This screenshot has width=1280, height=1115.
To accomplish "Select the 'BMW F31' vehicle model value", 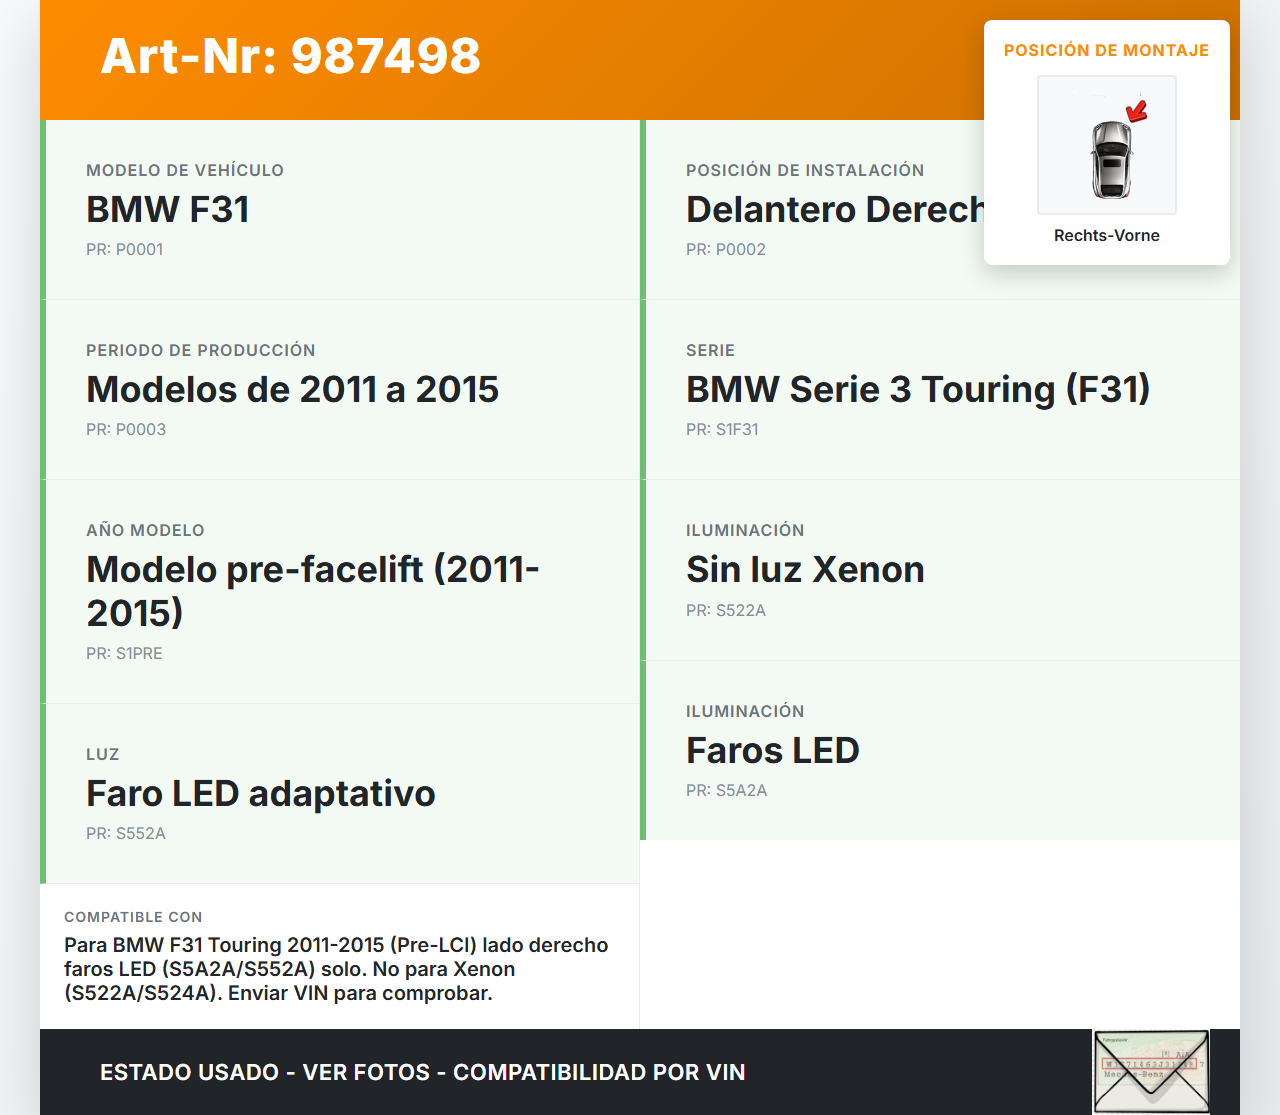I will [x=168, y=209].
